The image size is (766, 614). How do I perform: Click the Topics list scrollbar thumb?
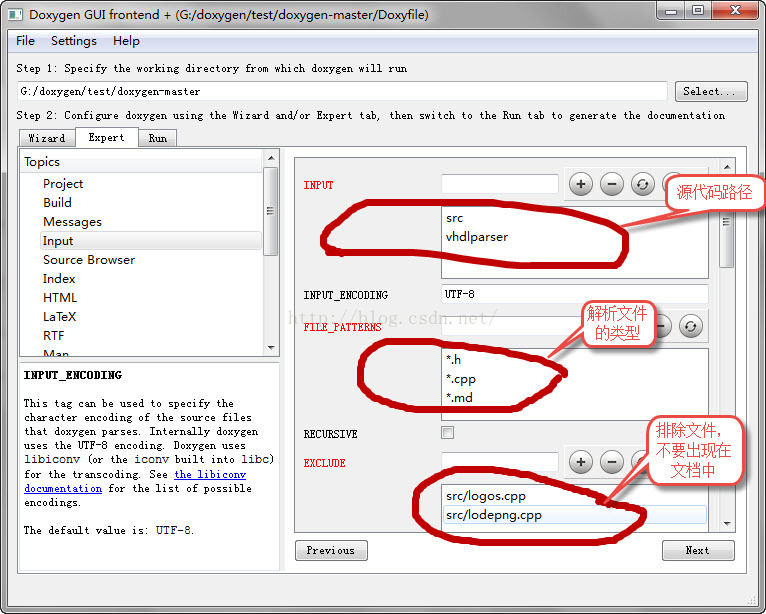click(x=271, y=211)
